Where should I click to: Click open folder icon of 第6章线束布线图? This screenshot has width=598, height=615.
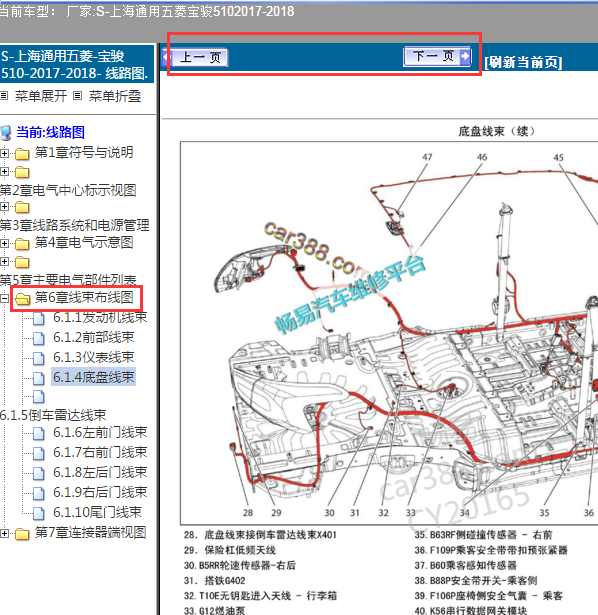click(22, 299)
